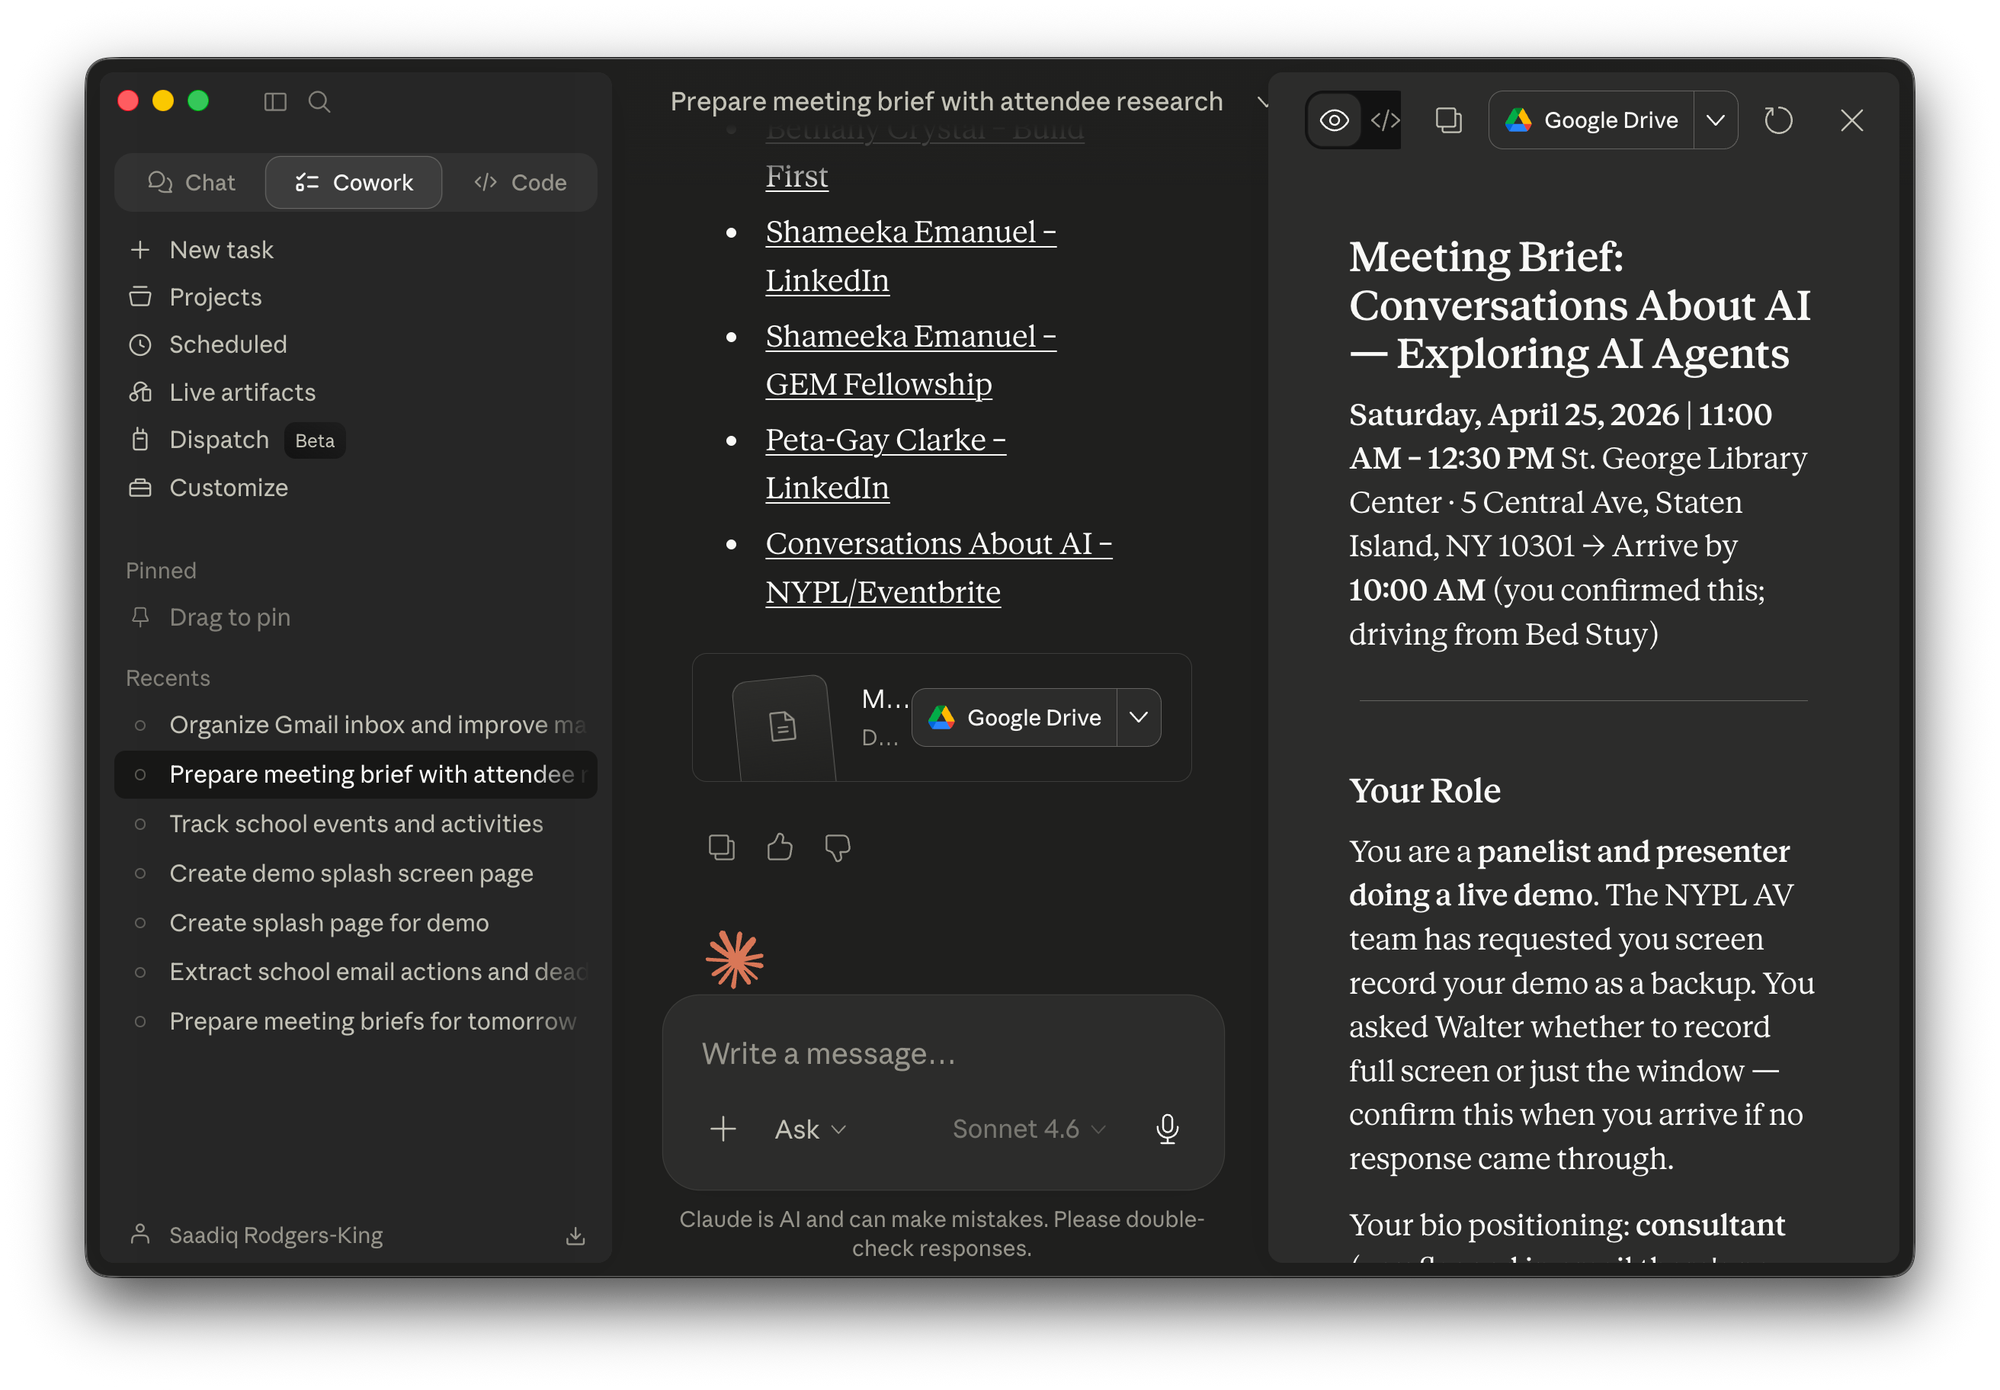This screenshot has width=2000, height=1390.
Task: Open the Ask mode dropdown
Action: 810,1130
